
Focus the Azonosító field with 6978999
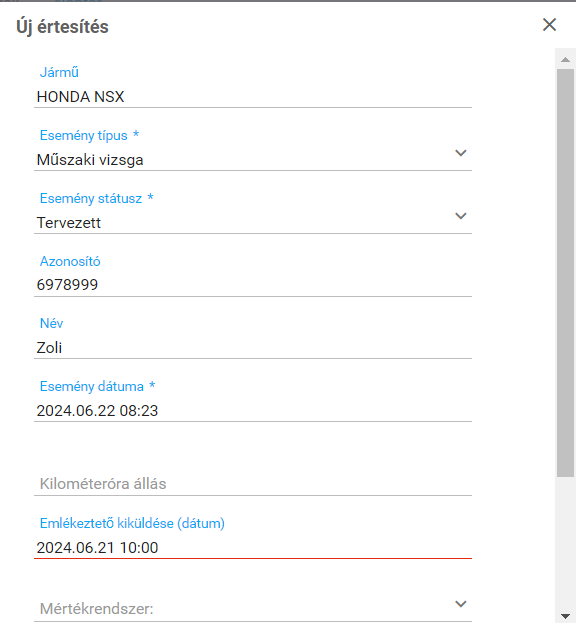[253, 285]
